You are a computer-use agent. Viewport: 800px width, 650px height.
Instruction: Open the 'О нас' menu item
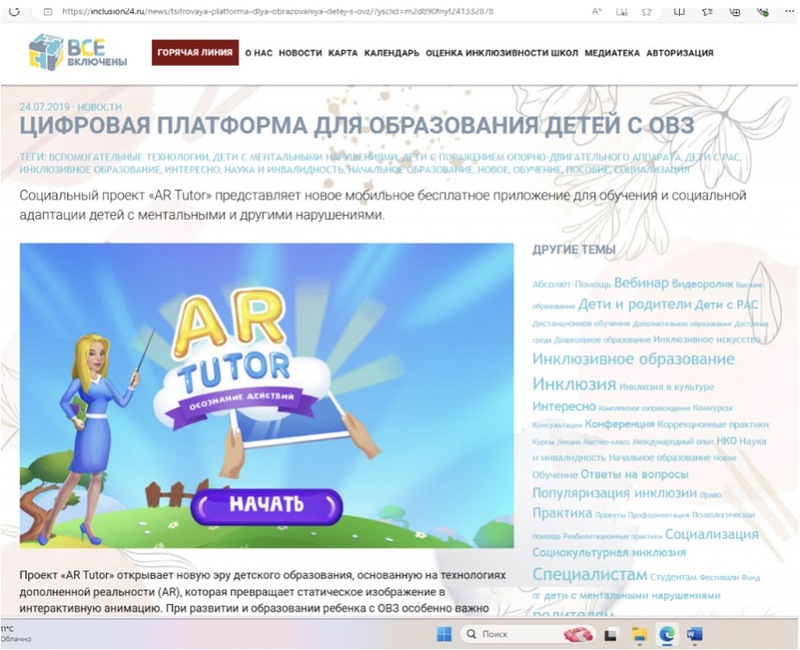pyautogui.click(x=259, y=53)
